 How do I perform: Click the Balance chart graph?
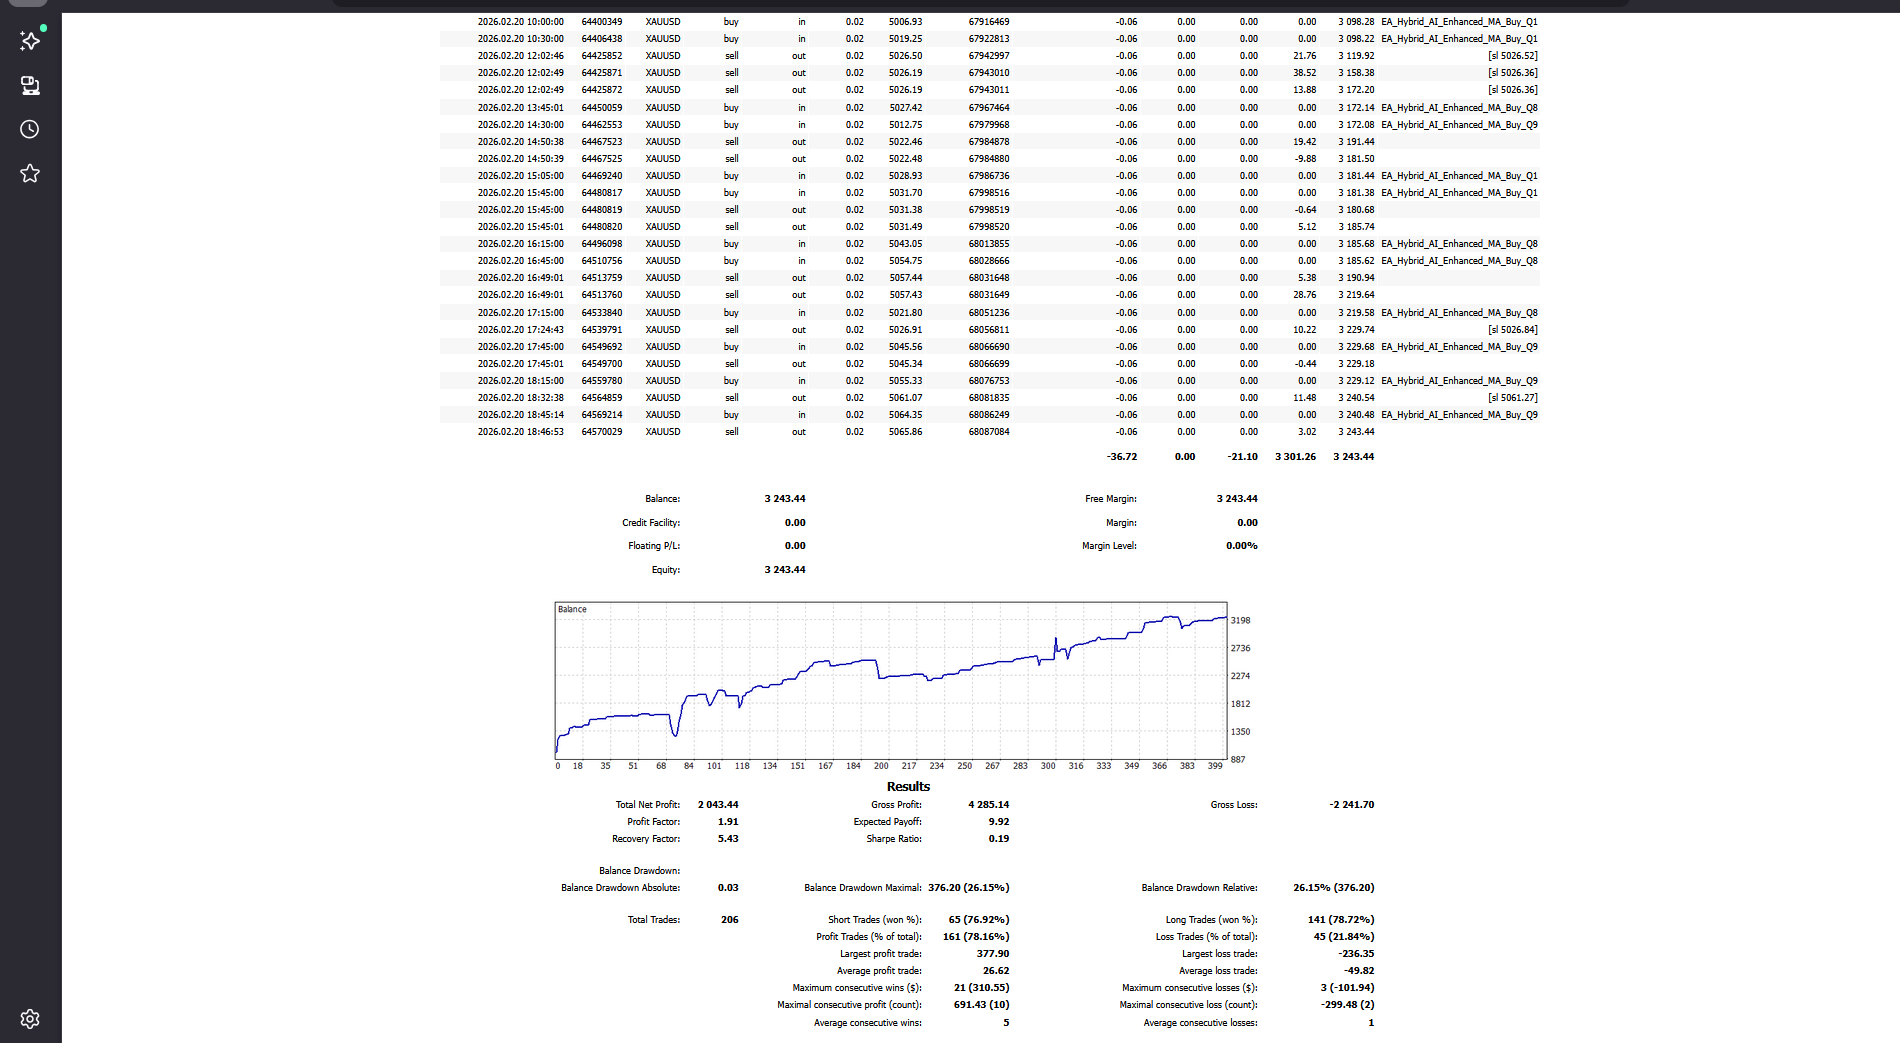click(x=890, y=681)
